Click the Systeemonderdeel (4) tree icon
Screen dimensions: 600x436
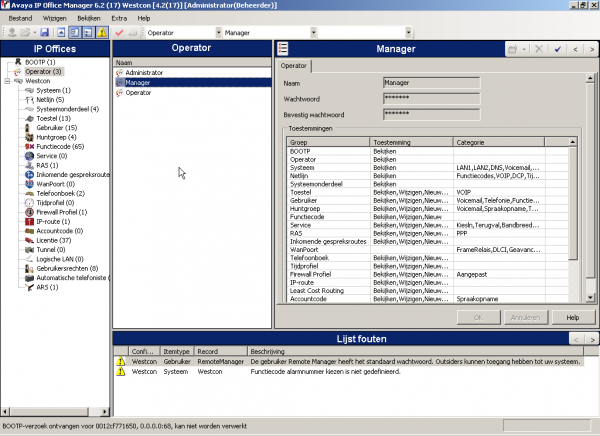point(29,109)
